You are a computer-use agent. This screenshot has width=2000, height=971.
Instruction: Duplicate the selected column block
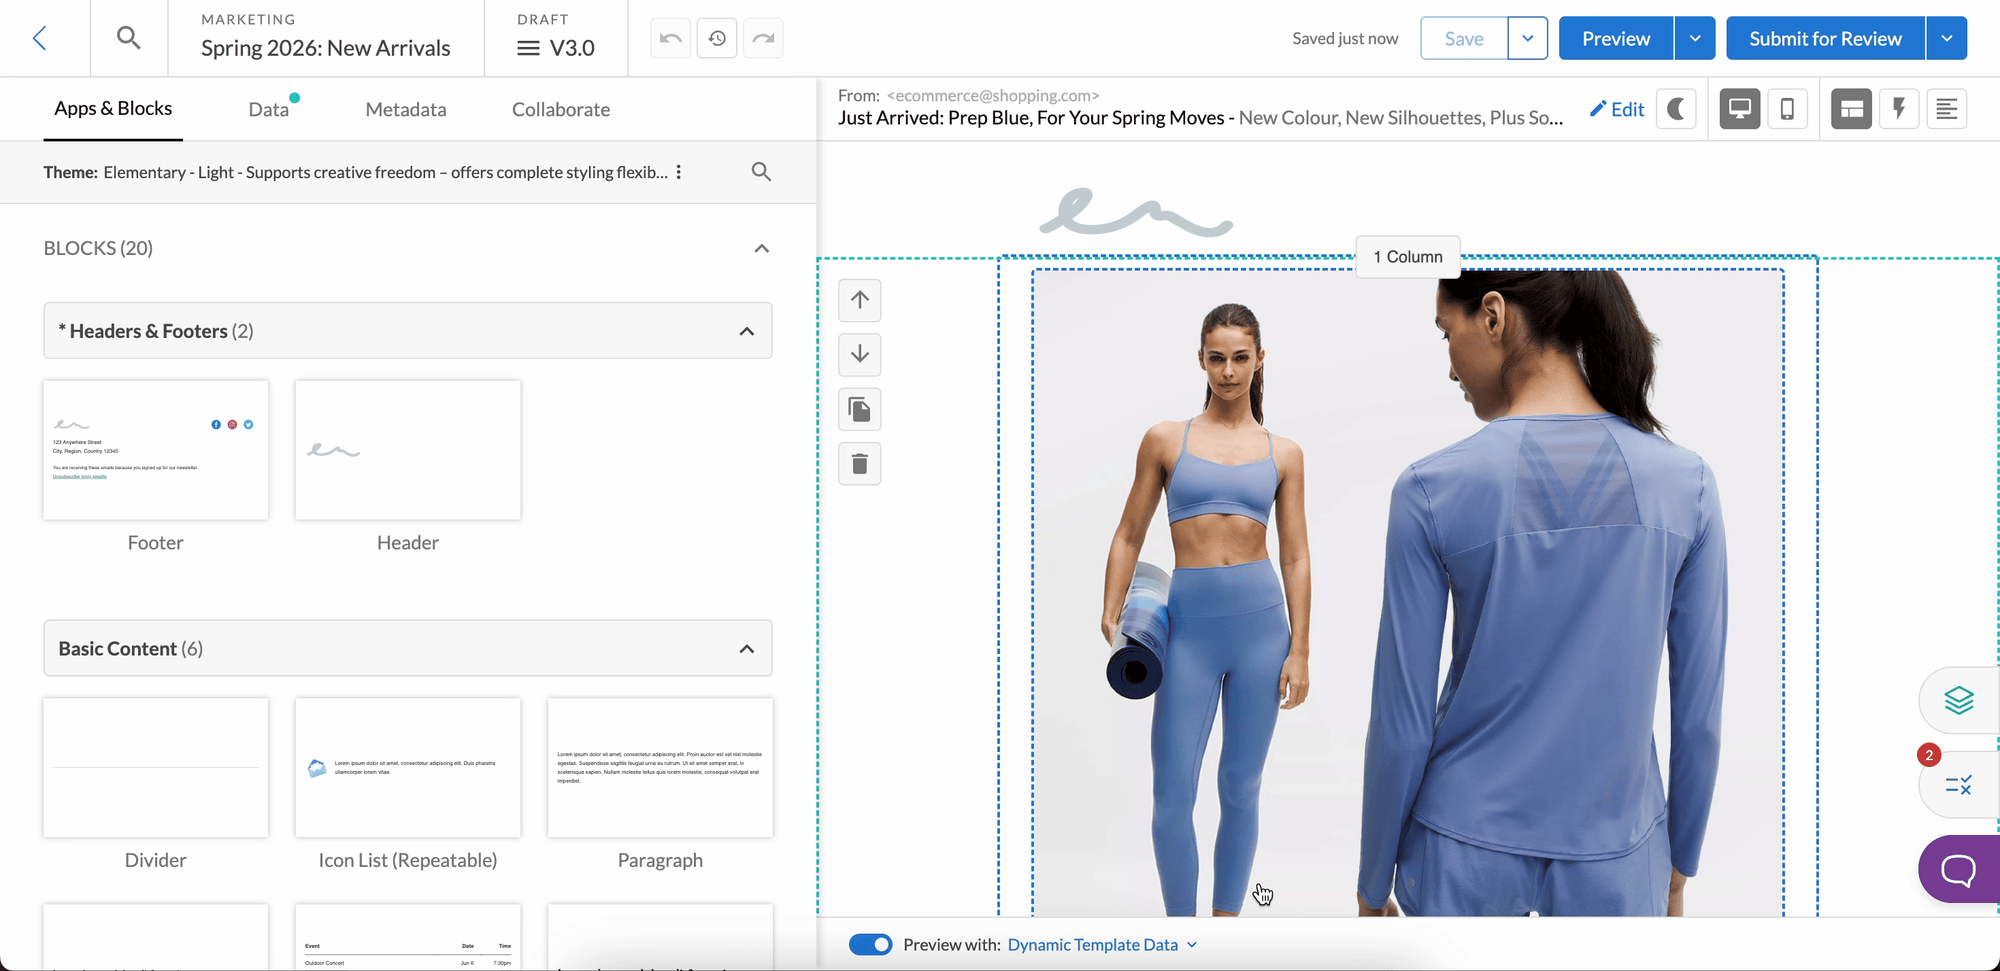860,409
